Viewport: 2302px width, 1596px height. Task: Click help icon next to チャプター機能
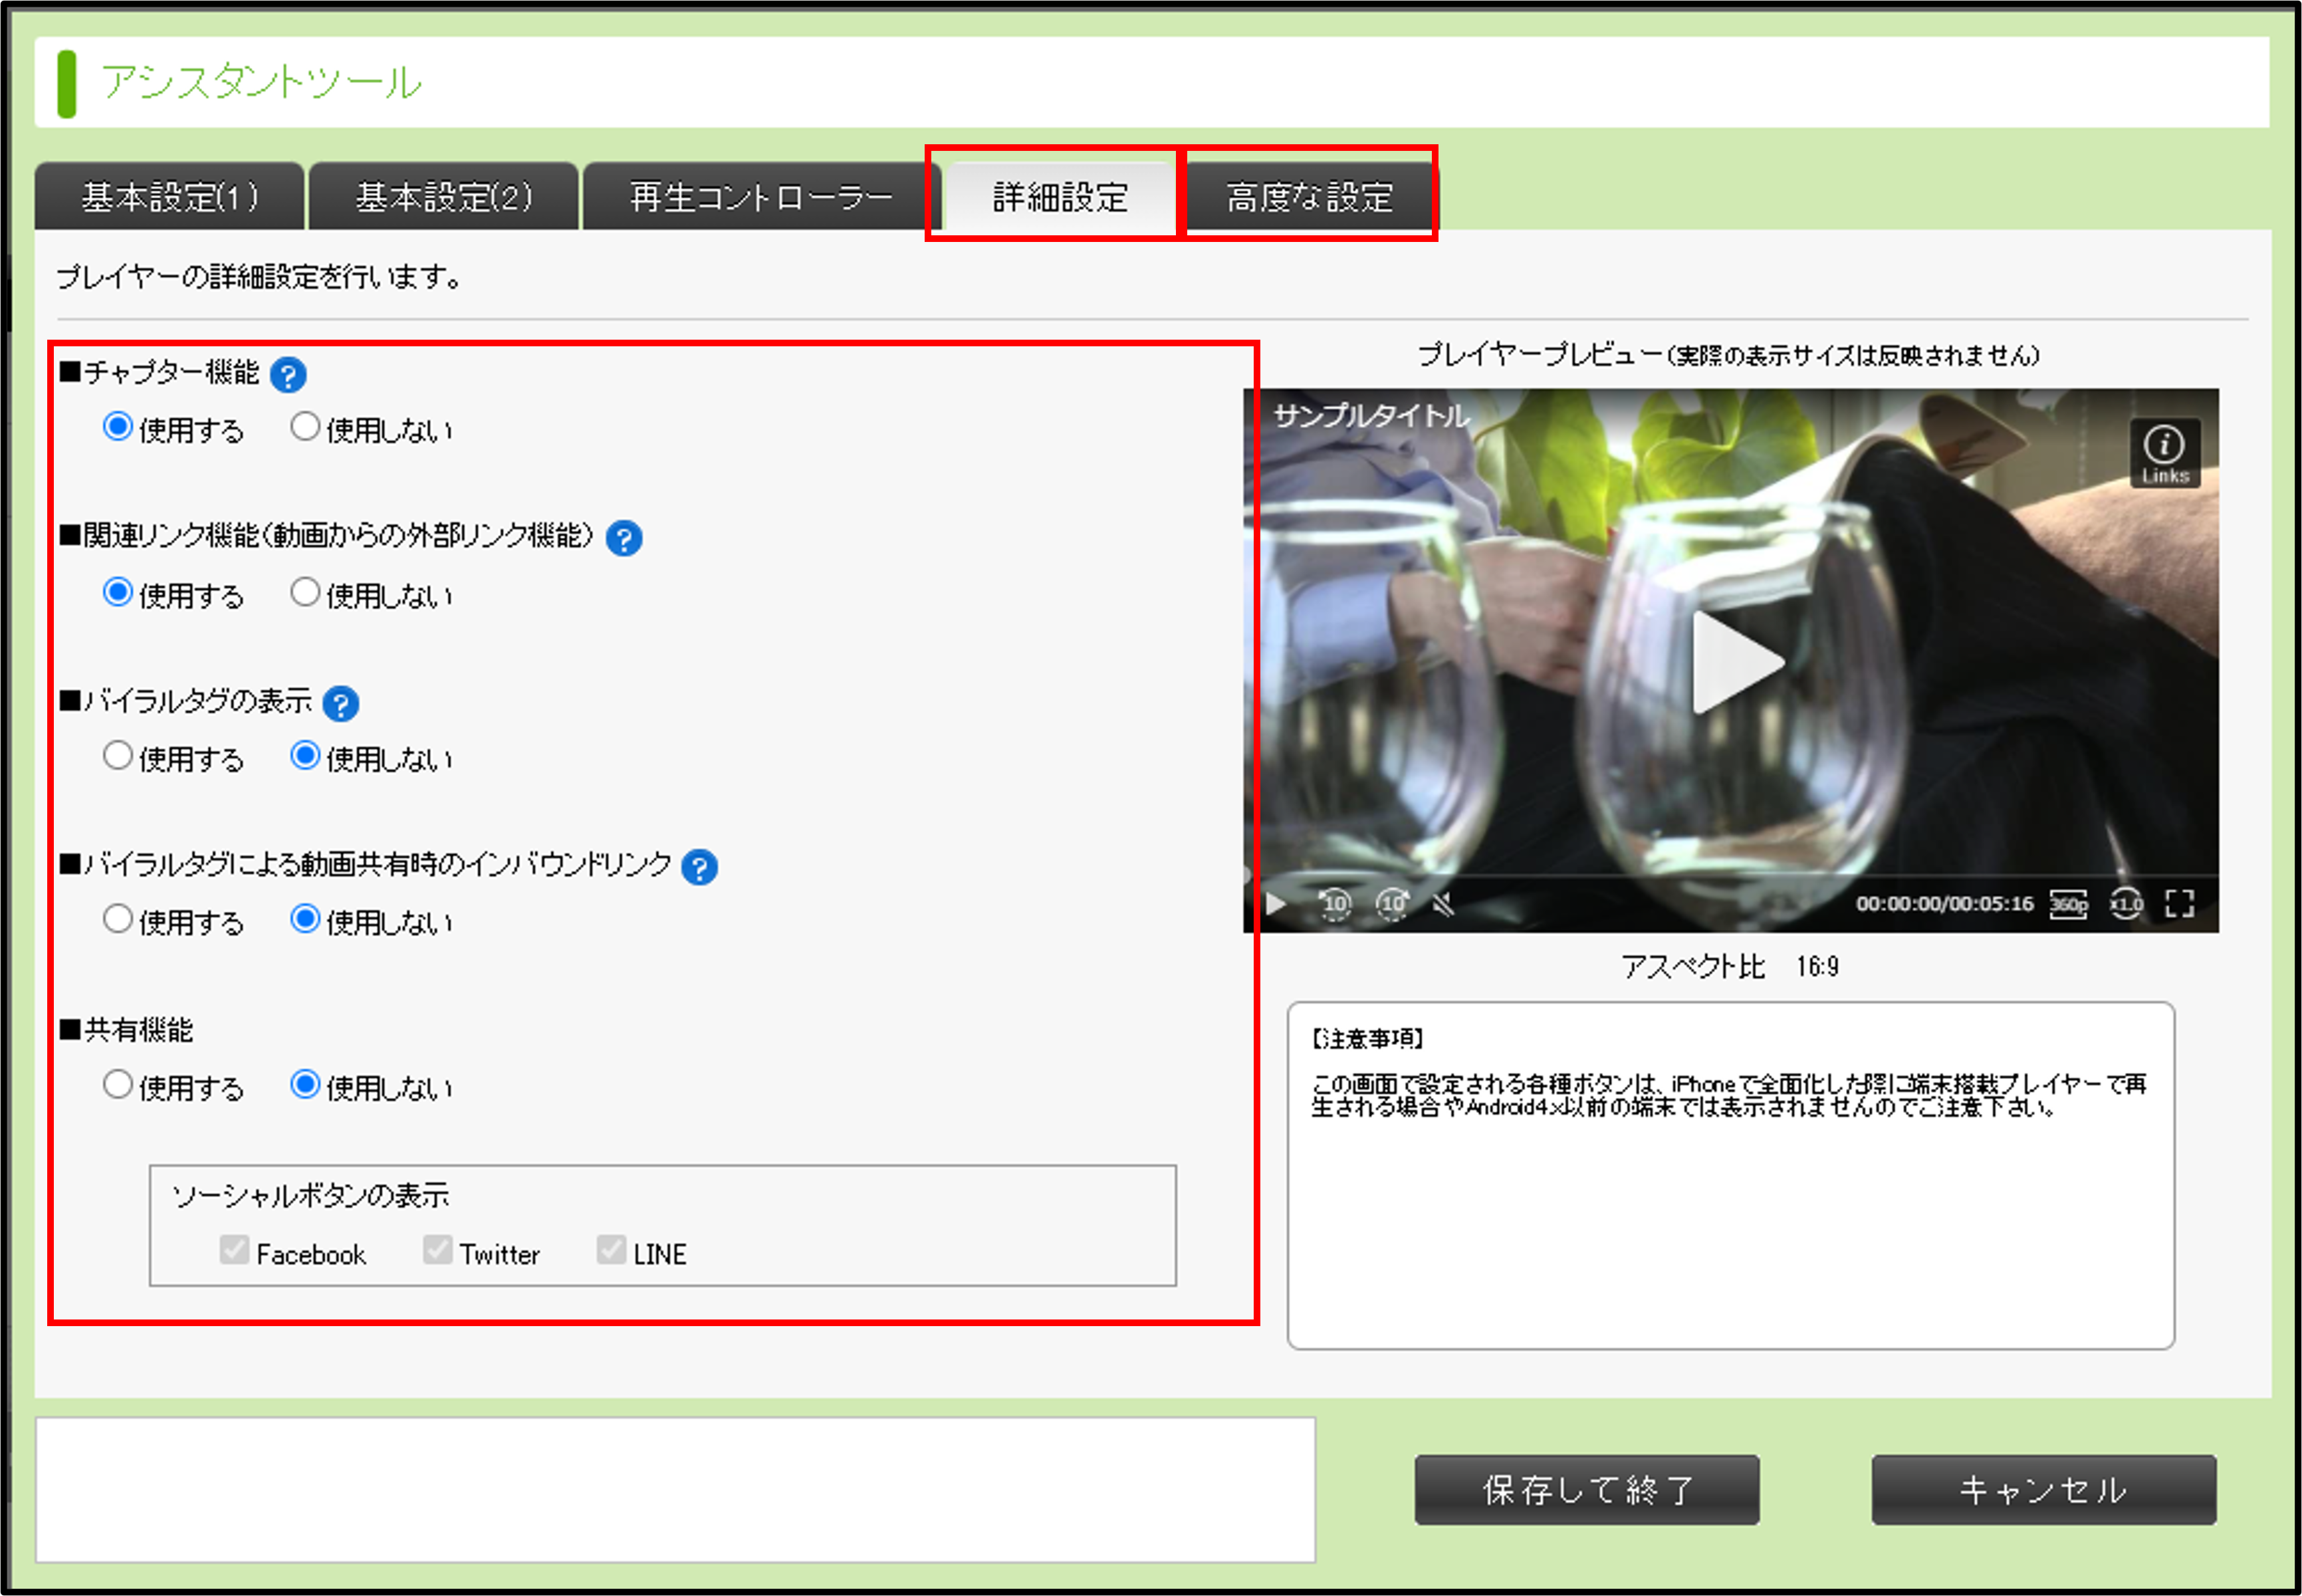(x=288, y=375)
